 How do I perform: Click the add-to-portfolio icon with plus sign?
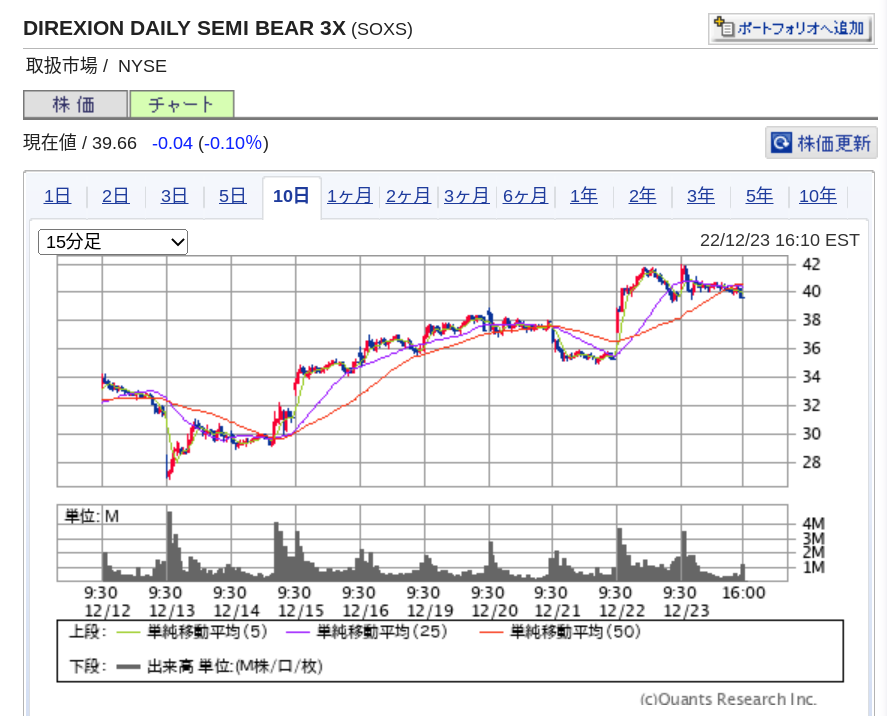click(x=724, y=27)
